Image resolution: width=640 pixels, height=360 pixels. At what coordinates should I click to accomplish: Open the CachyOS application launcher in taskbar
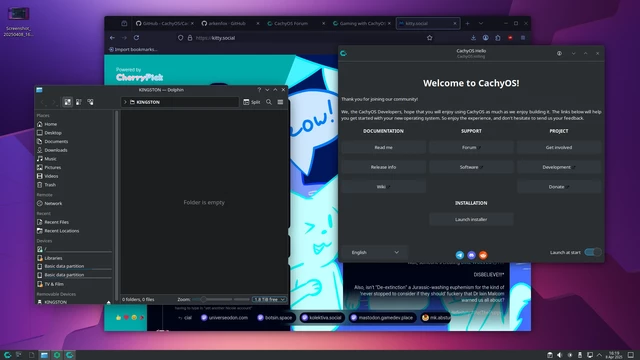pyautogui.click(x=7, y=355)
